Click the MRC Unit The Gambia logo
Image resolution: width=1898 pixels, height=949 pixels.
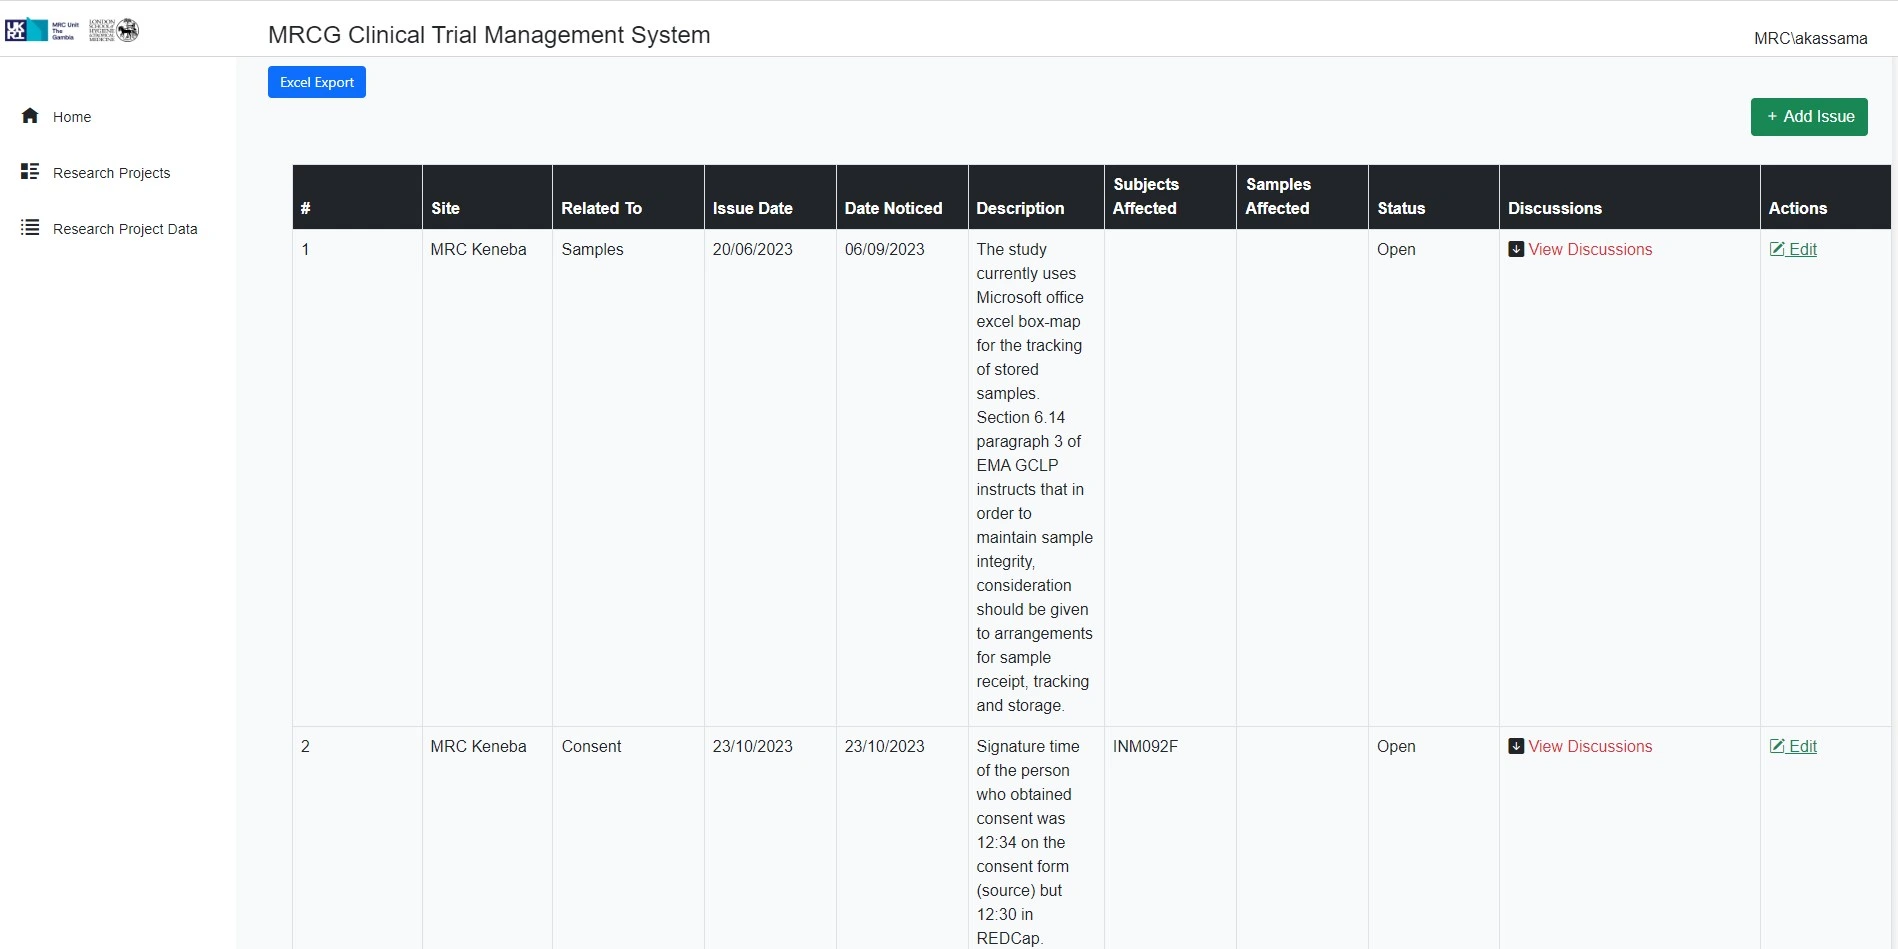[42, 30]
